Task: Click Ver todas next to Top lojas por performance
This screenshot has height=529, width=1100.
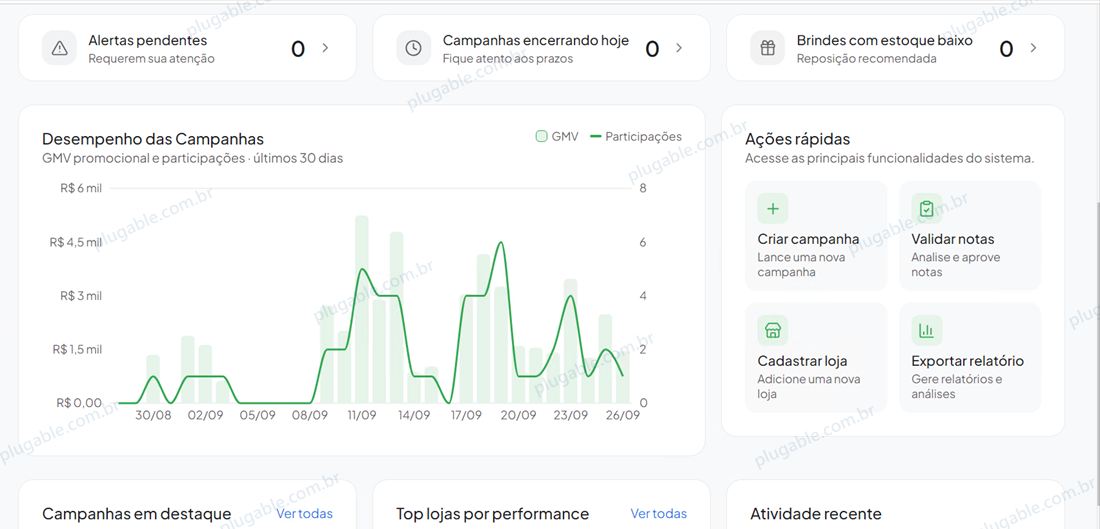Action: coord(659,514)
